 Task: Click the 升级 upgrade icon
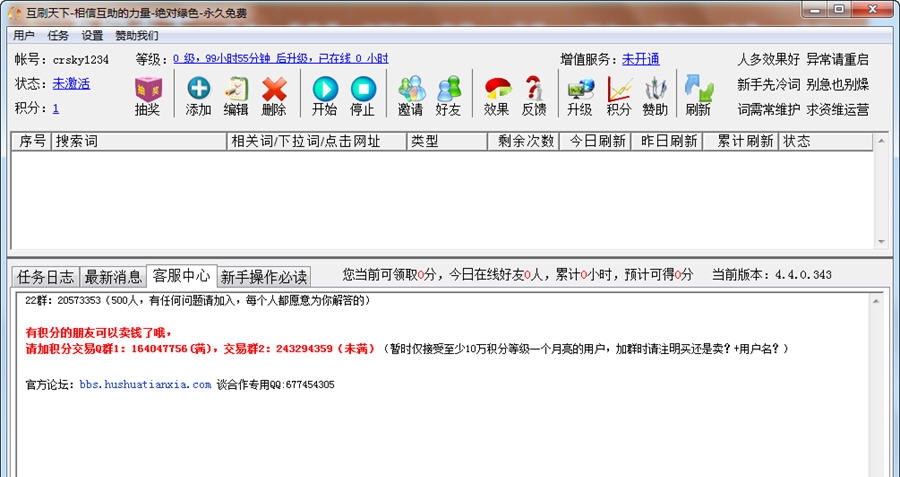[580, 89]
